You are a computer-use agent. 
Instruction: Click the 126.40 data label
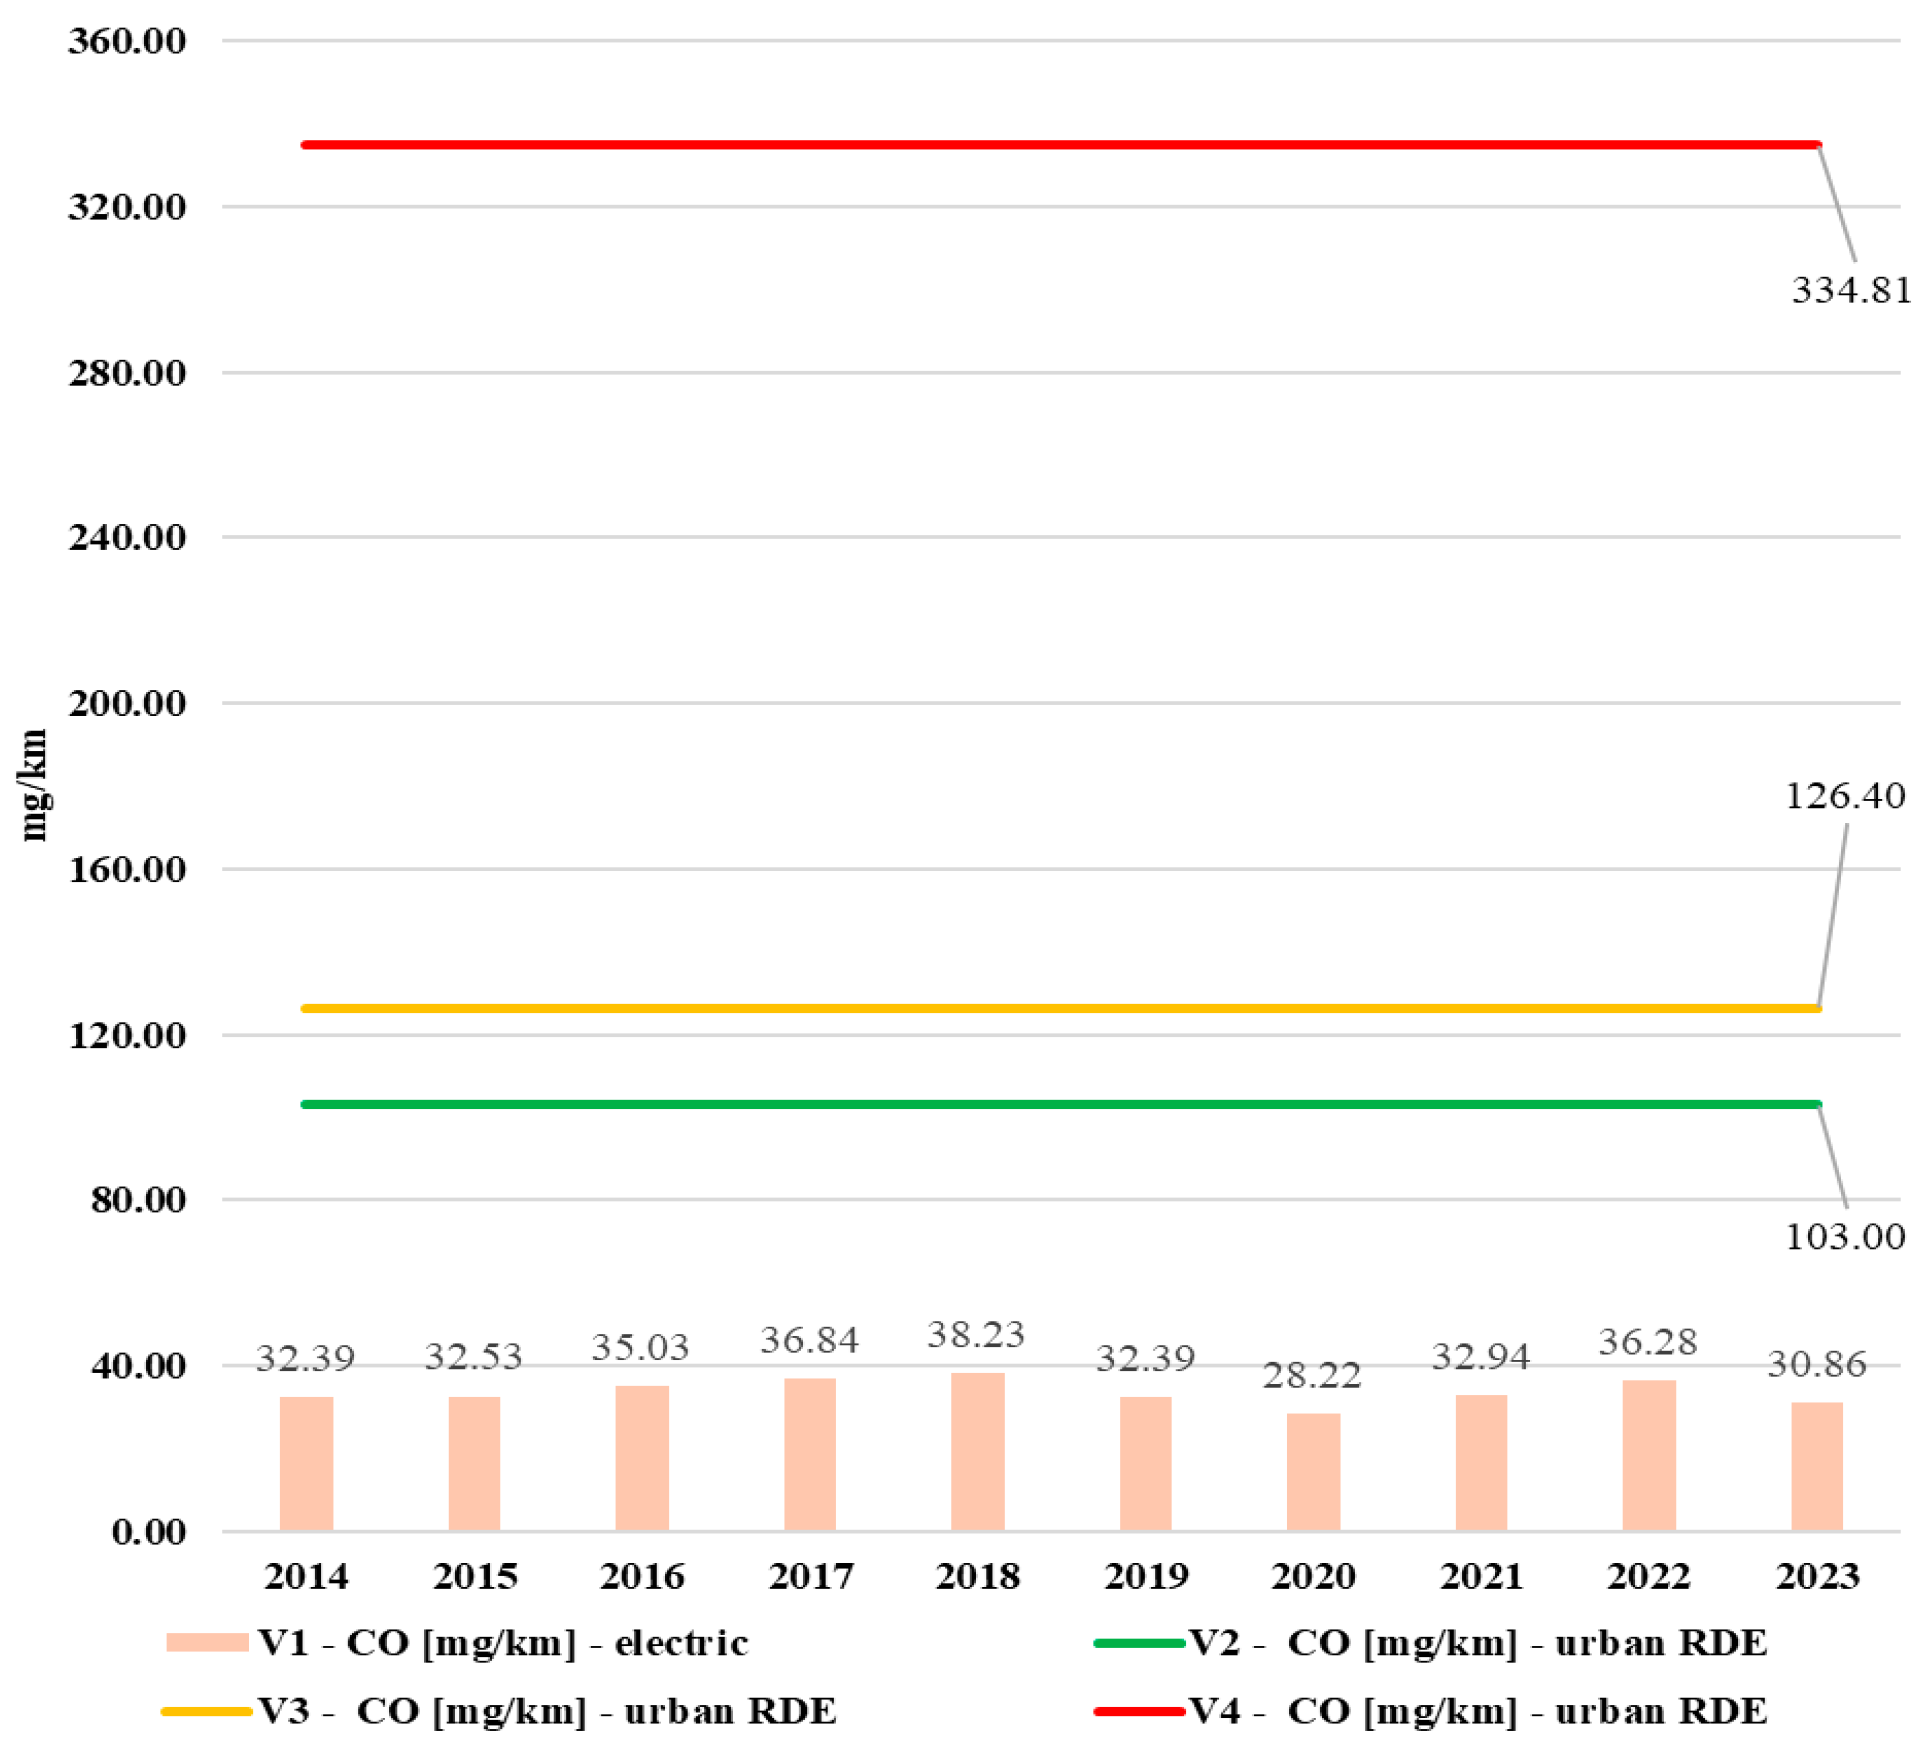point(1845,796)
